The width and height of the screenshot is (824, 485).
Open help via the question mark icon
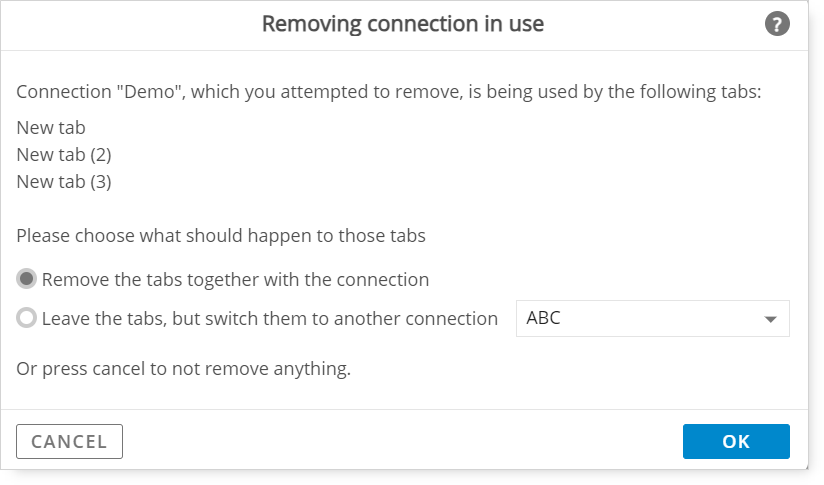click(x=777, y=24)
